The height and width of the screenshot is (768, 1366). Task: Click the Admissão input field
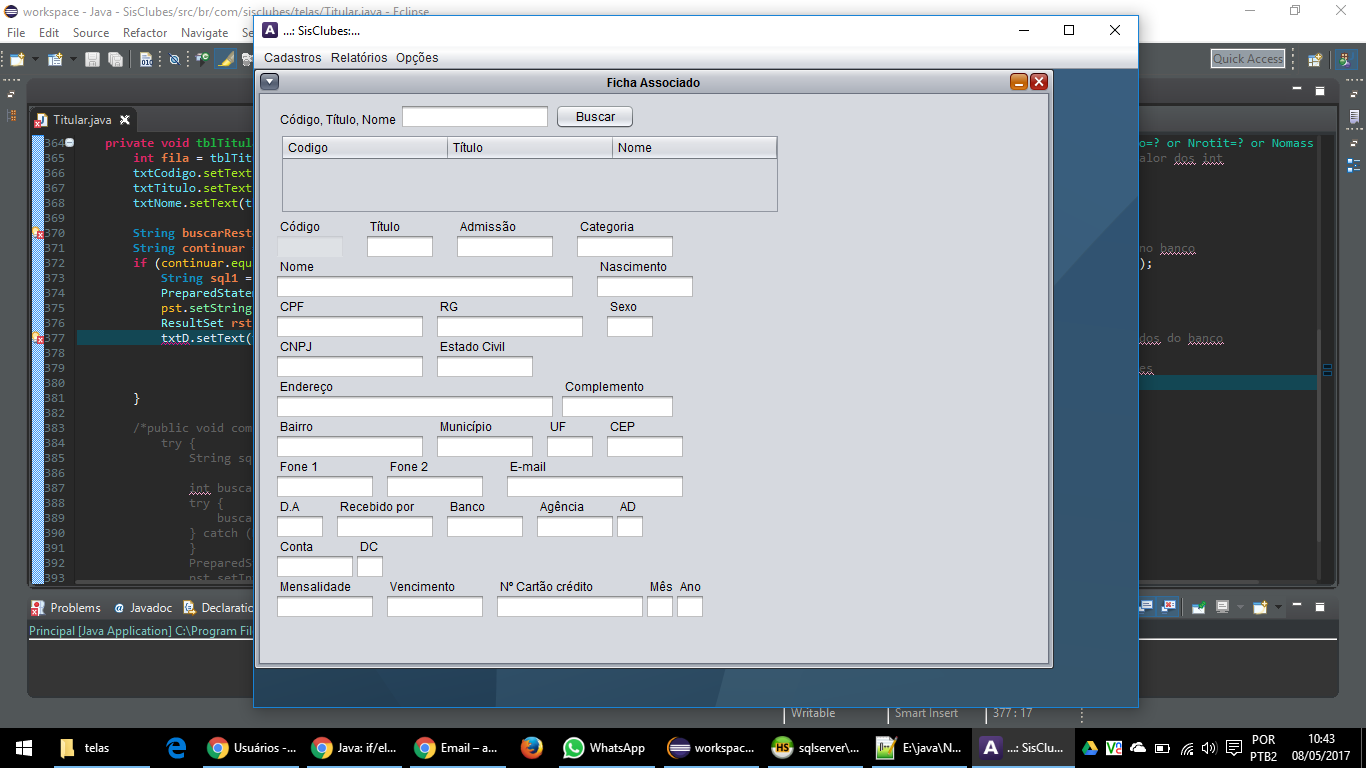505,247
